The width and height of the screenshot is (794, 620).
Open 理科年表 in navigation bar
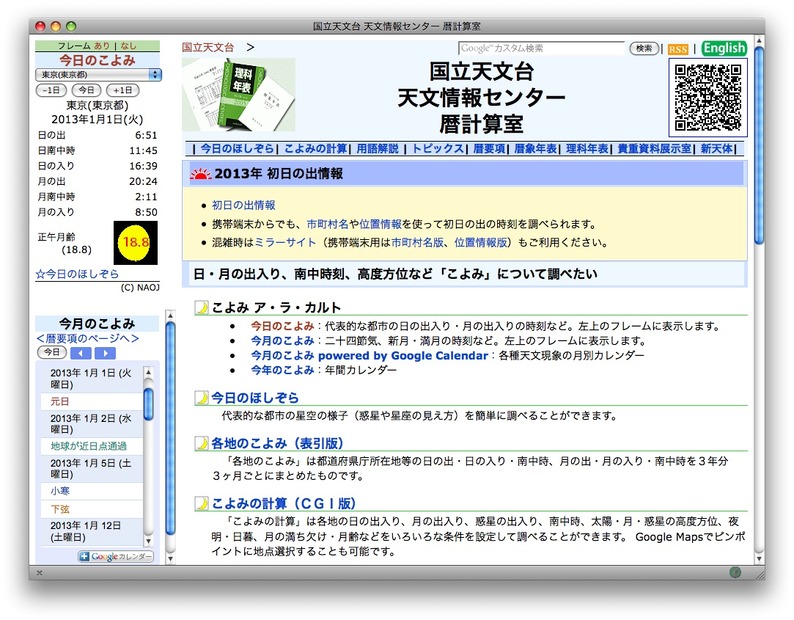(587, 148)
